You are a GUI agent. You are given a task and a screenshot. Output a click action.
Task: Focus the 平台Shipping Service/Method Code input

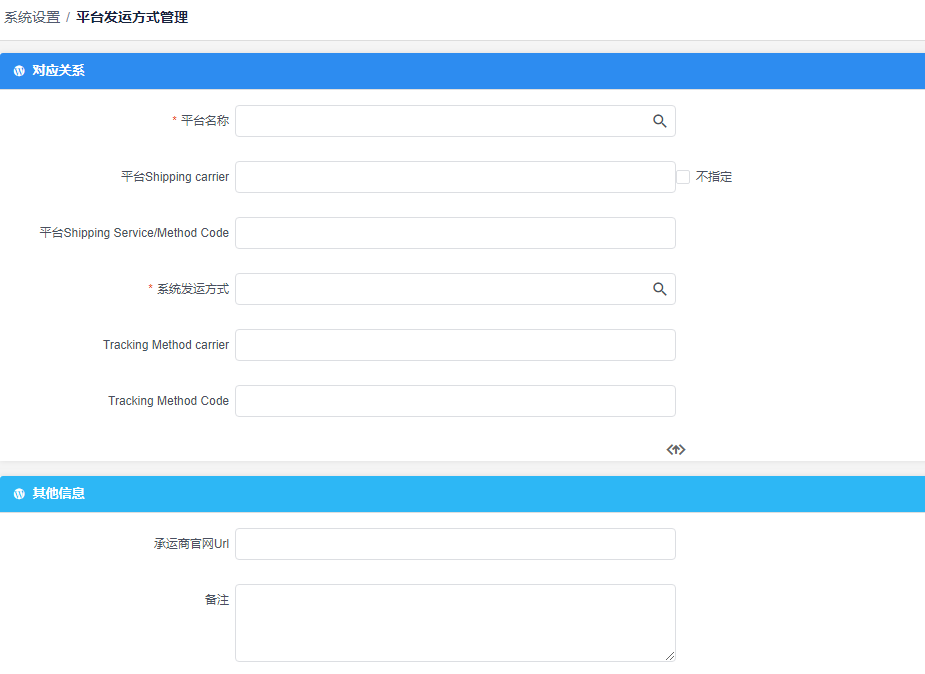(x=455, y=233)
